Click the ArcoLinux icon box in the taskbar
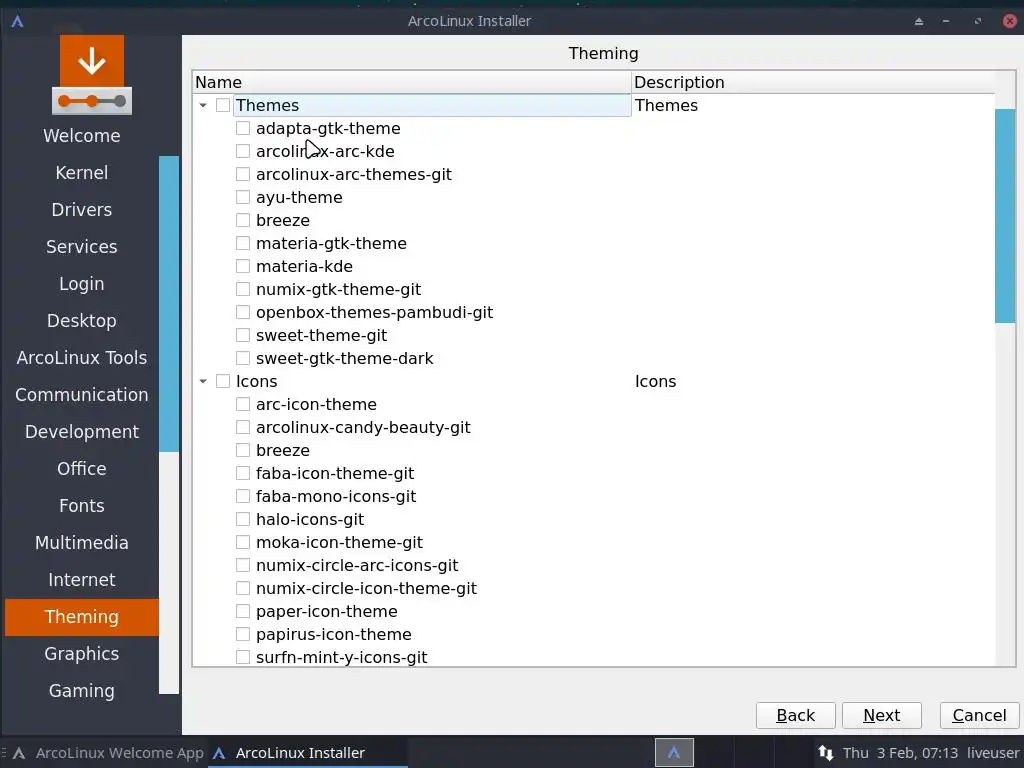Screen dimensions: 1024x768 [674, 753]
